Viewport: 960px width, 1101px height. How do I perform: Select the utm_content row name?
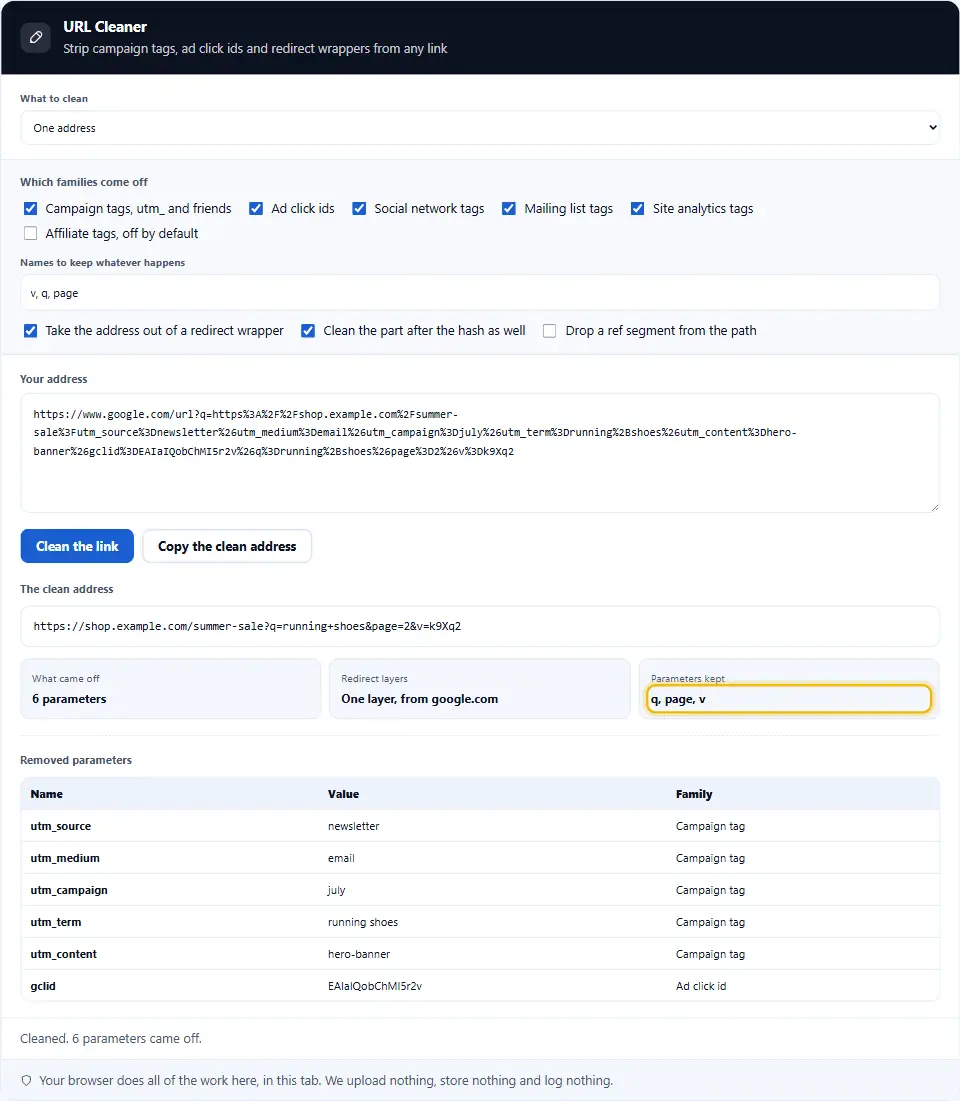[x=63, y=954]
